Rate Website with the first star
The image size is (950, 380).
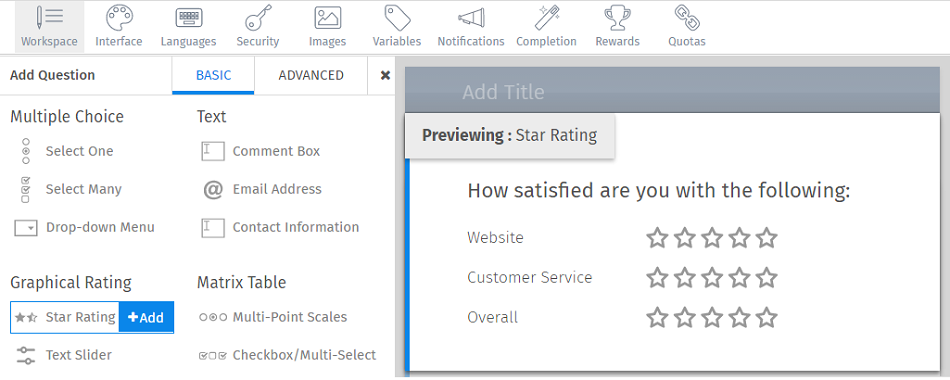pyautogui.click(x=657, y=238)
